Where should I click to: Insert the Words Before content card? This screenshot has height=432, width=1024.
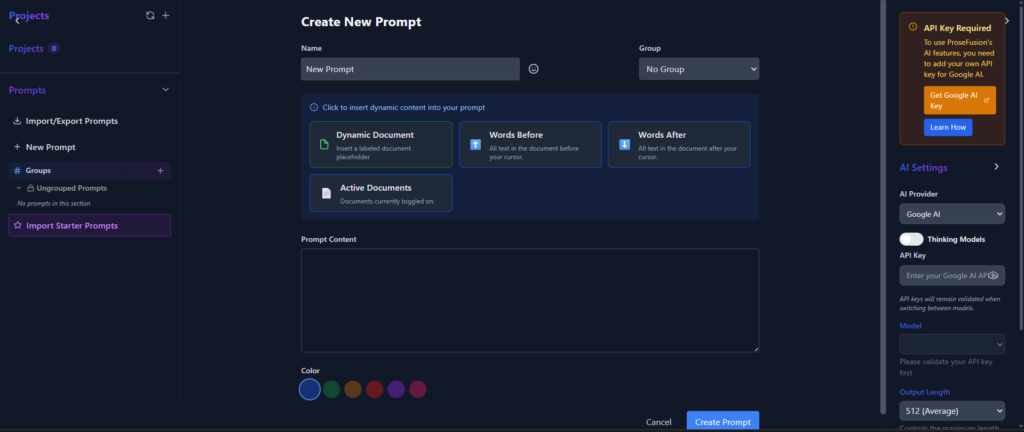[530, 144]
